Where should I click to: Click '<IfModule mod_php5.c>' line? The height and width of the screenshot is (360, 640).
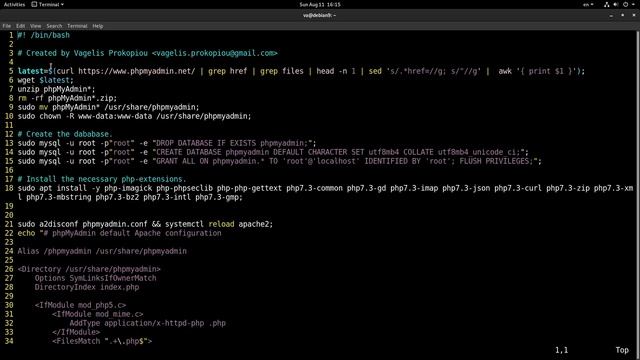tap(80, 304)
